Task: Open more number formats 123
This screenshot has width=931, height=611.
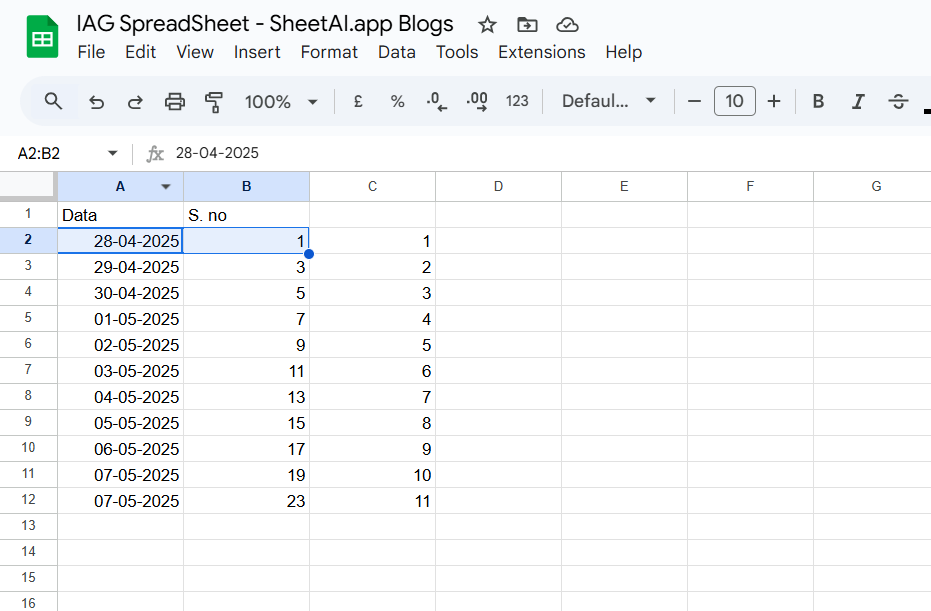Action: click(x=517, y=102)
